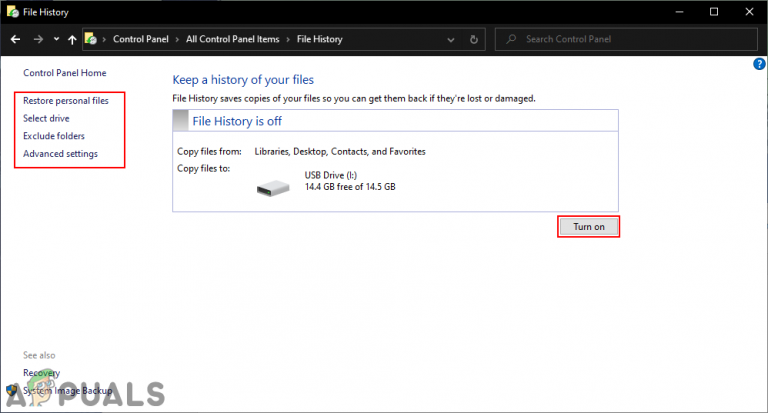This screenshot has width=768, height=413.
Task: Open Restore personal files
Action: (66, 100)
